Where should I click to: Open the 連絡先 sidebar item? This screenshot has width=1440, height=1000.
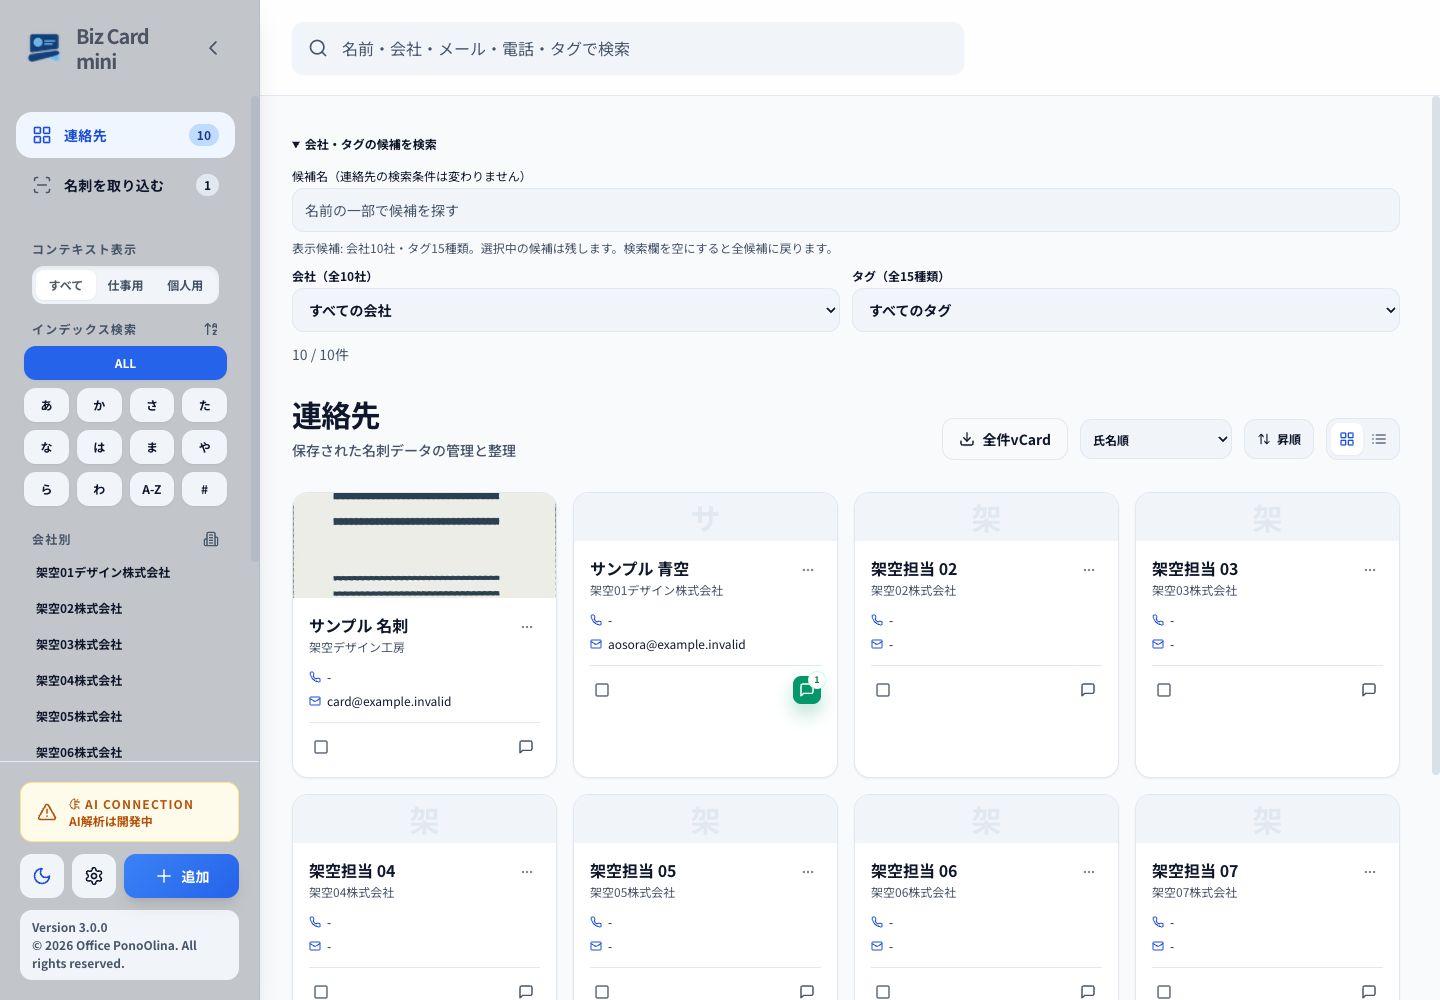coord(125,135)
